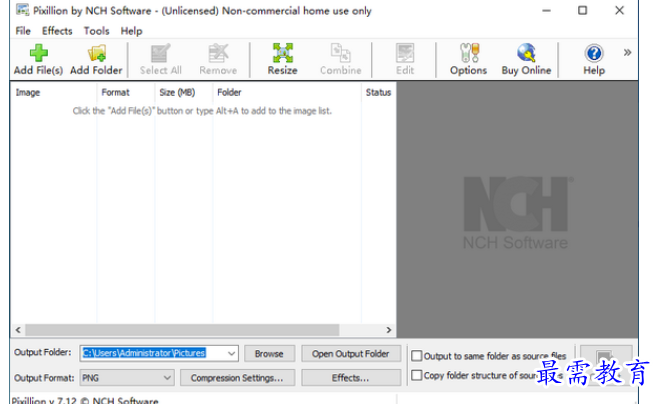Open the Add Folder toolbar icon

(97, 53)
